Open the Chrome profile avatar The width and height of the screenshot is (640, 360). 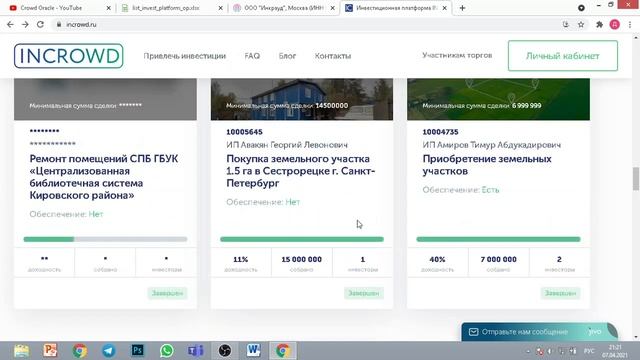click(x=615, y=24)
